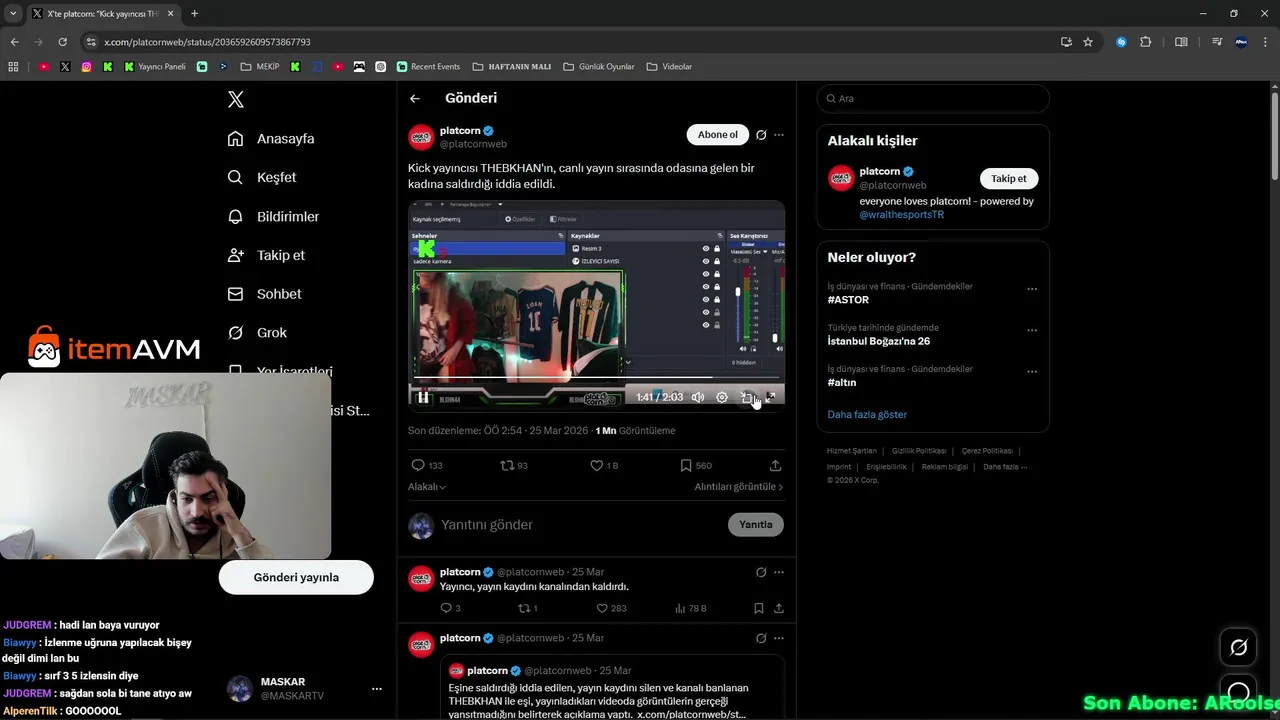The width and height of the screenshot is (1280, 720).
Task: Reply icon with 133 comments
Action: coord(427,466)
